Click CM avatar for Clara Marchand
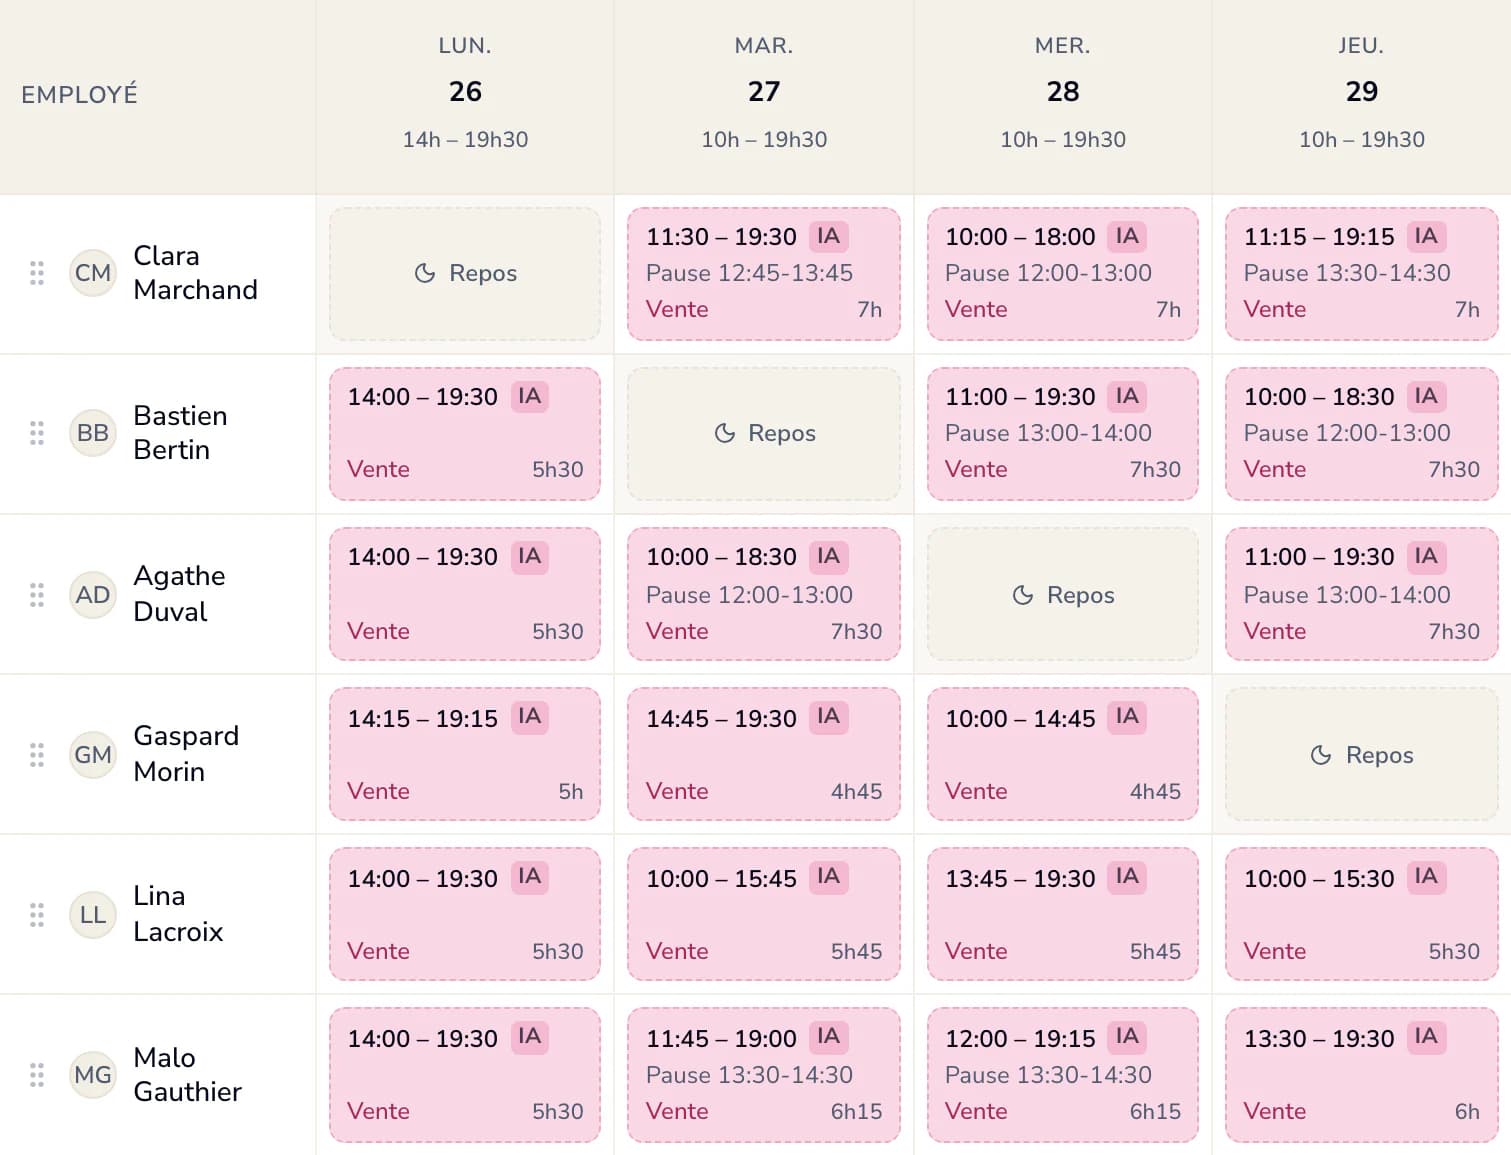1511x1155 pixels. [93, 273]
